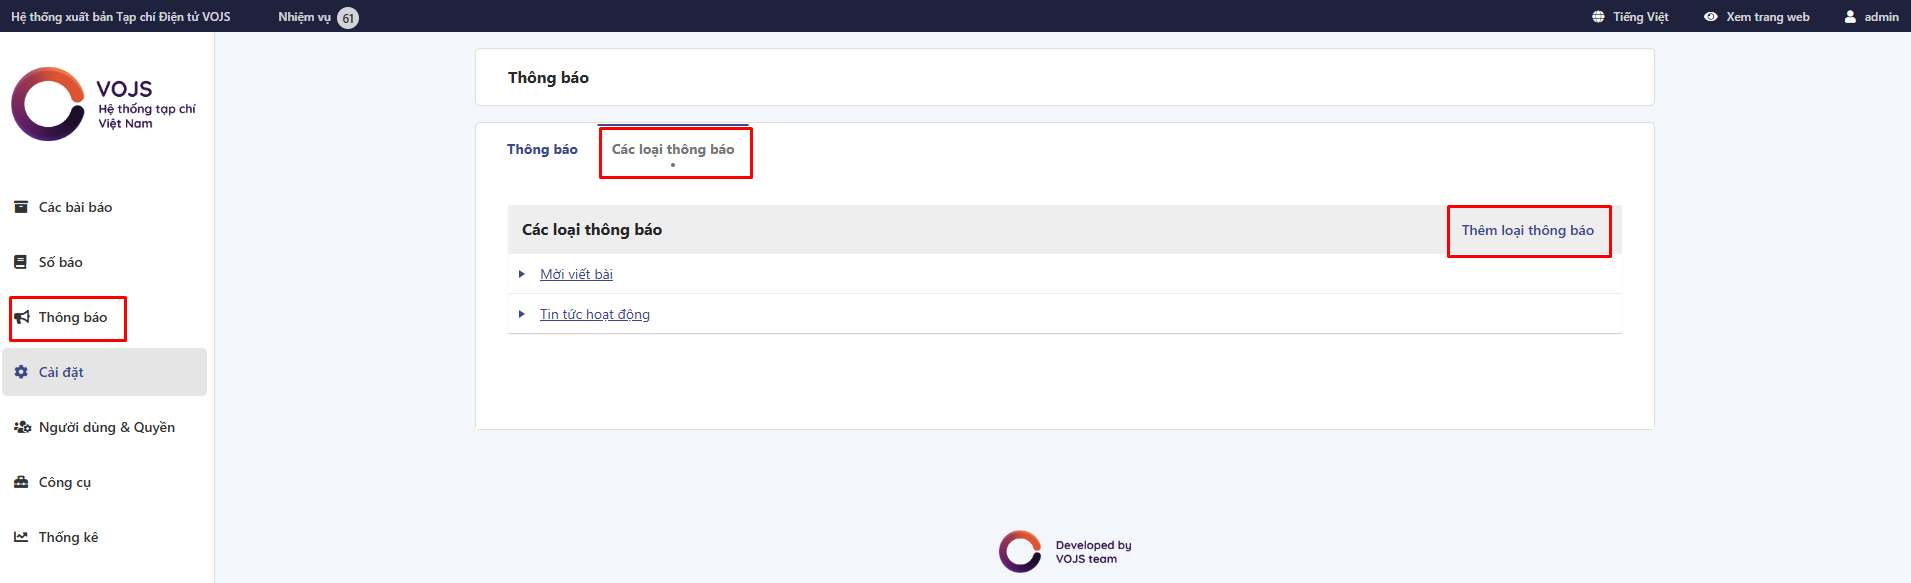Switch to the Thông báo tab
This screenshot has height=583, width=1911.
click(x=542, y=150)
